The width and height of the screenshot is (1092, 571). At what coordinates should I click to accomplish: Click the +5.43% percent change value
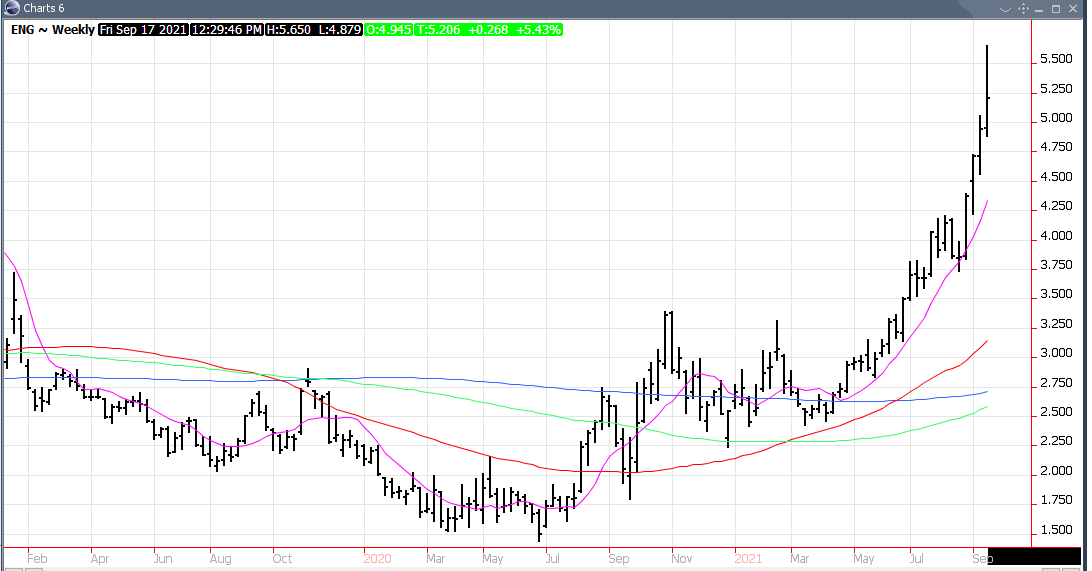(538, 30)
